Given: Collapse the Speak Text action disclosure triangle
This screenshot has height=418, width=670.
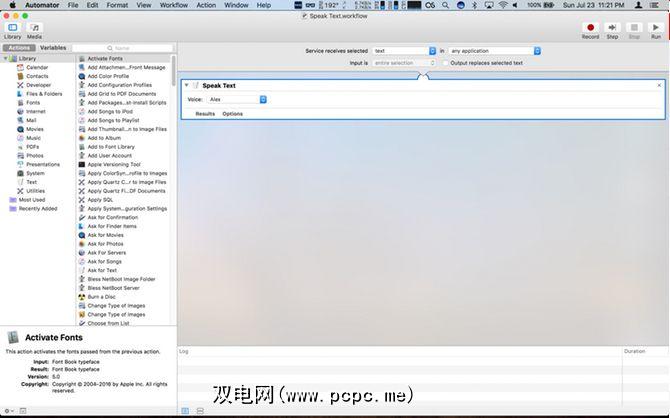Looking at the screenshot, I should [187, 85].
